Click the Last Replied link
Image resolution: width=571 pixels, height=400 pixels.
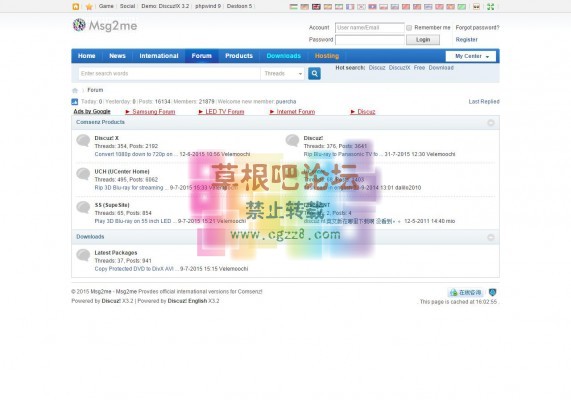click(484, 102)
